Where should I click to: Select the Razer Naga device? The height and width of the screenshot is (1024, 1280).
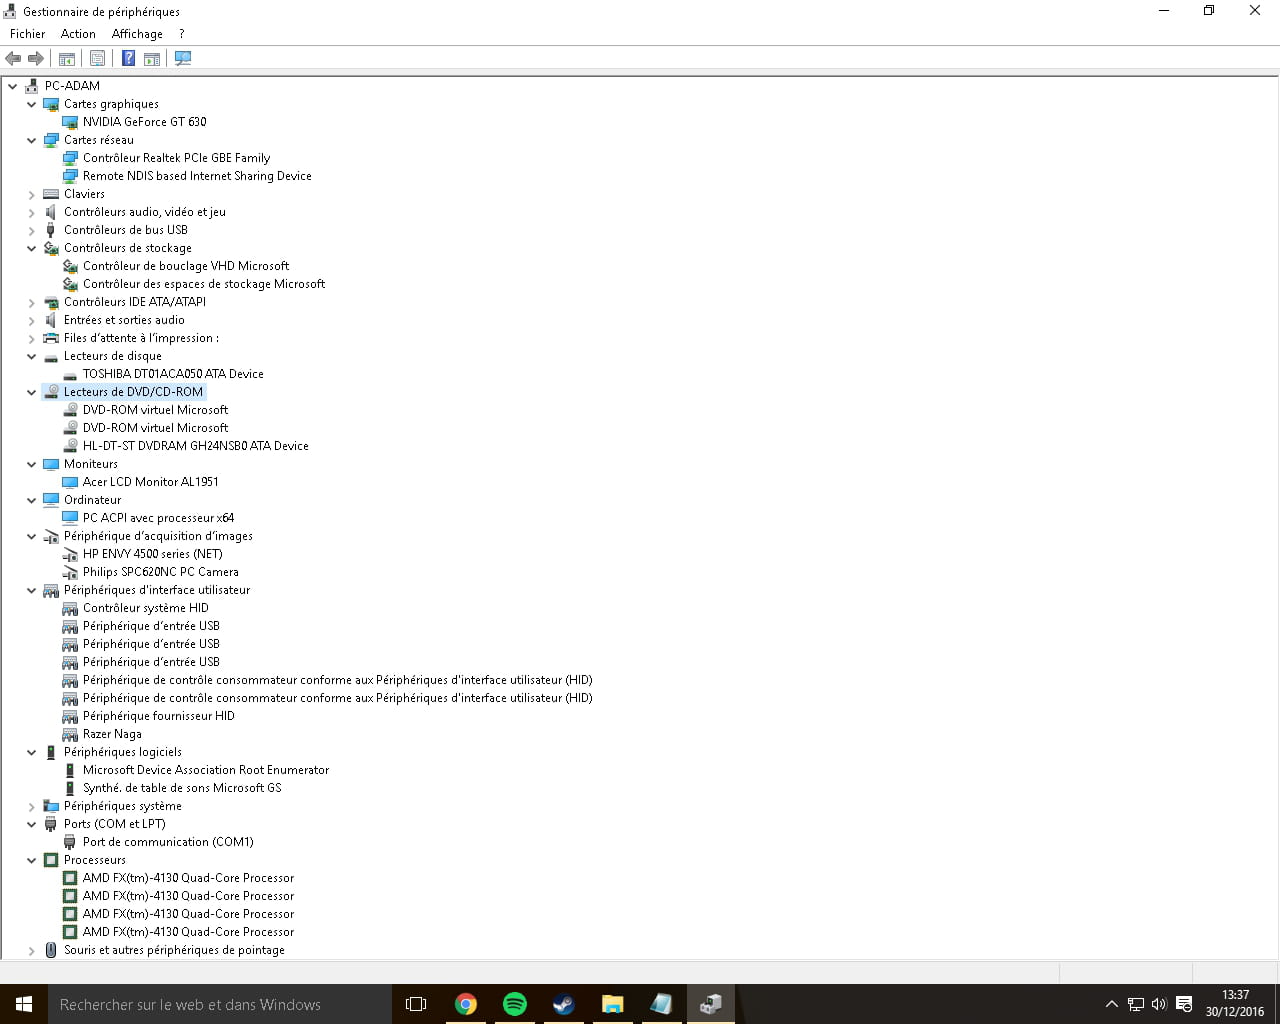pos(112,734)
